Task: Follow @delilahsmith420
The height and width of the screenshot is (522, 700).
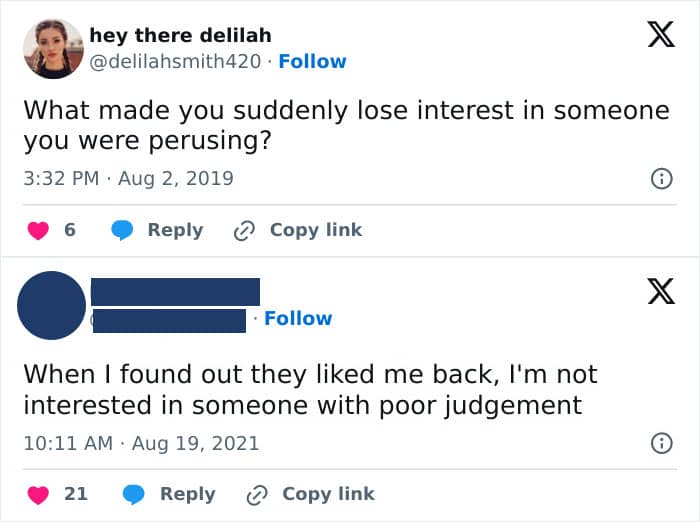Action: click(312, 61)
